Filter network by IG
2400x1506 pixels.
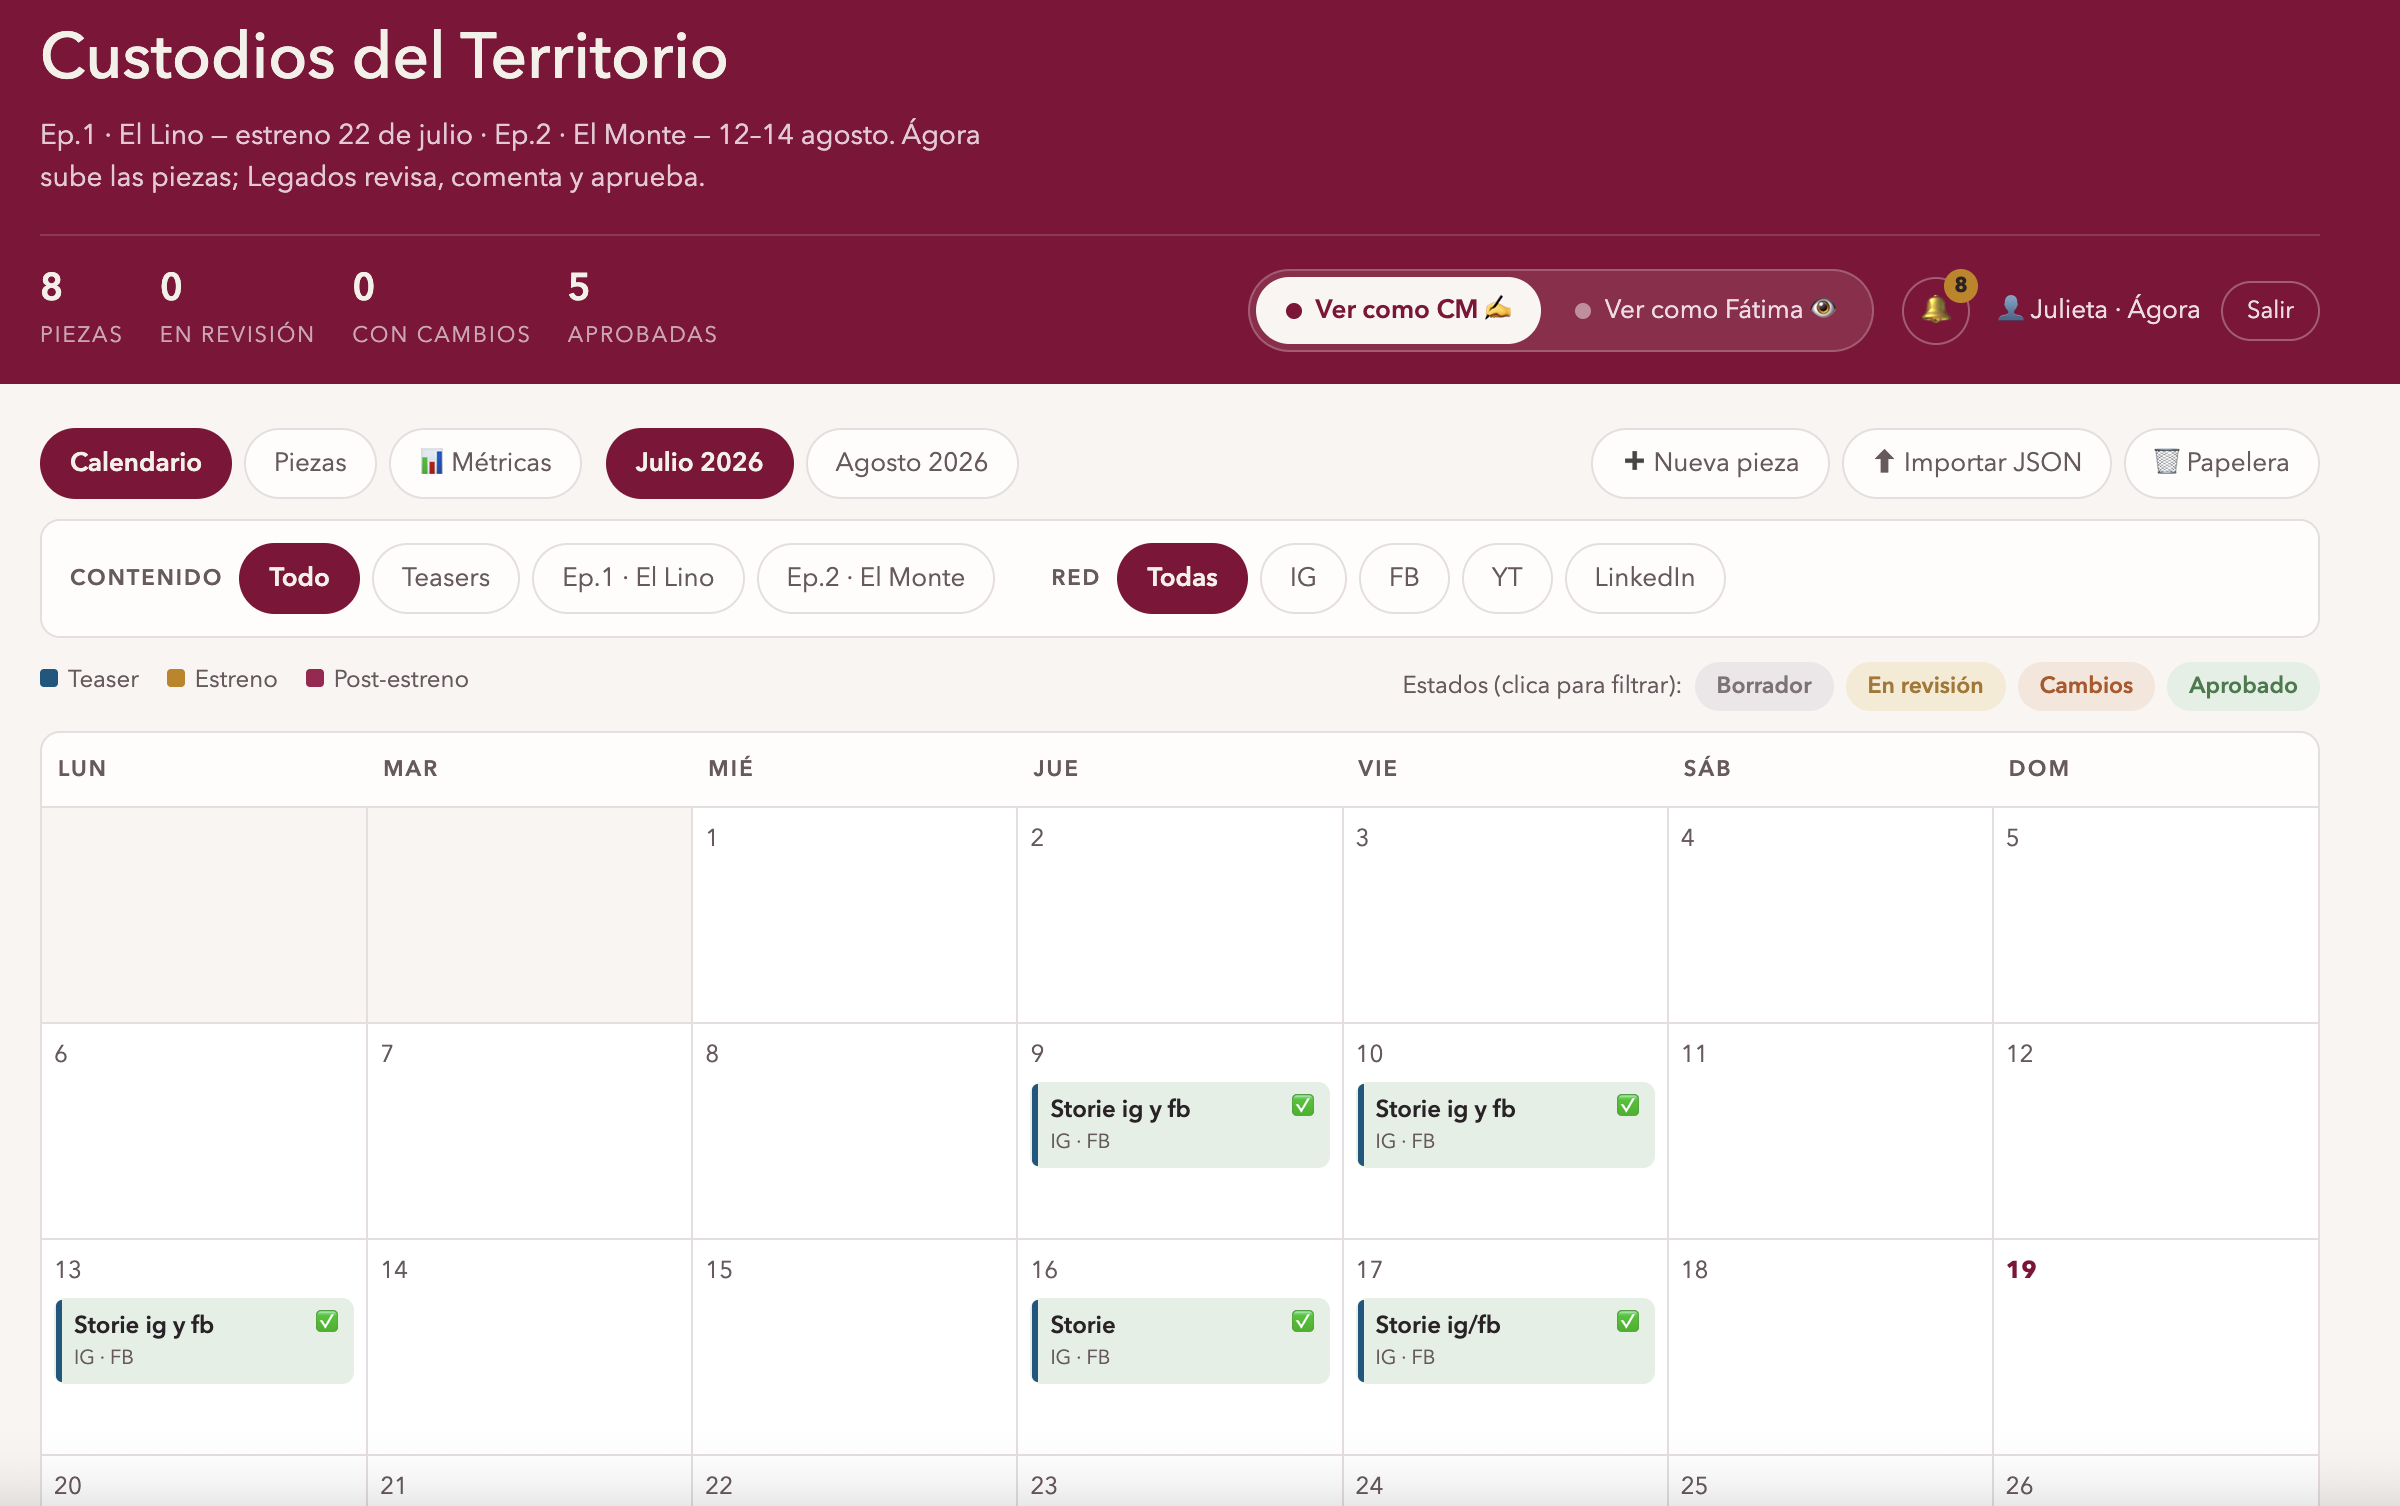[1303, 578]
